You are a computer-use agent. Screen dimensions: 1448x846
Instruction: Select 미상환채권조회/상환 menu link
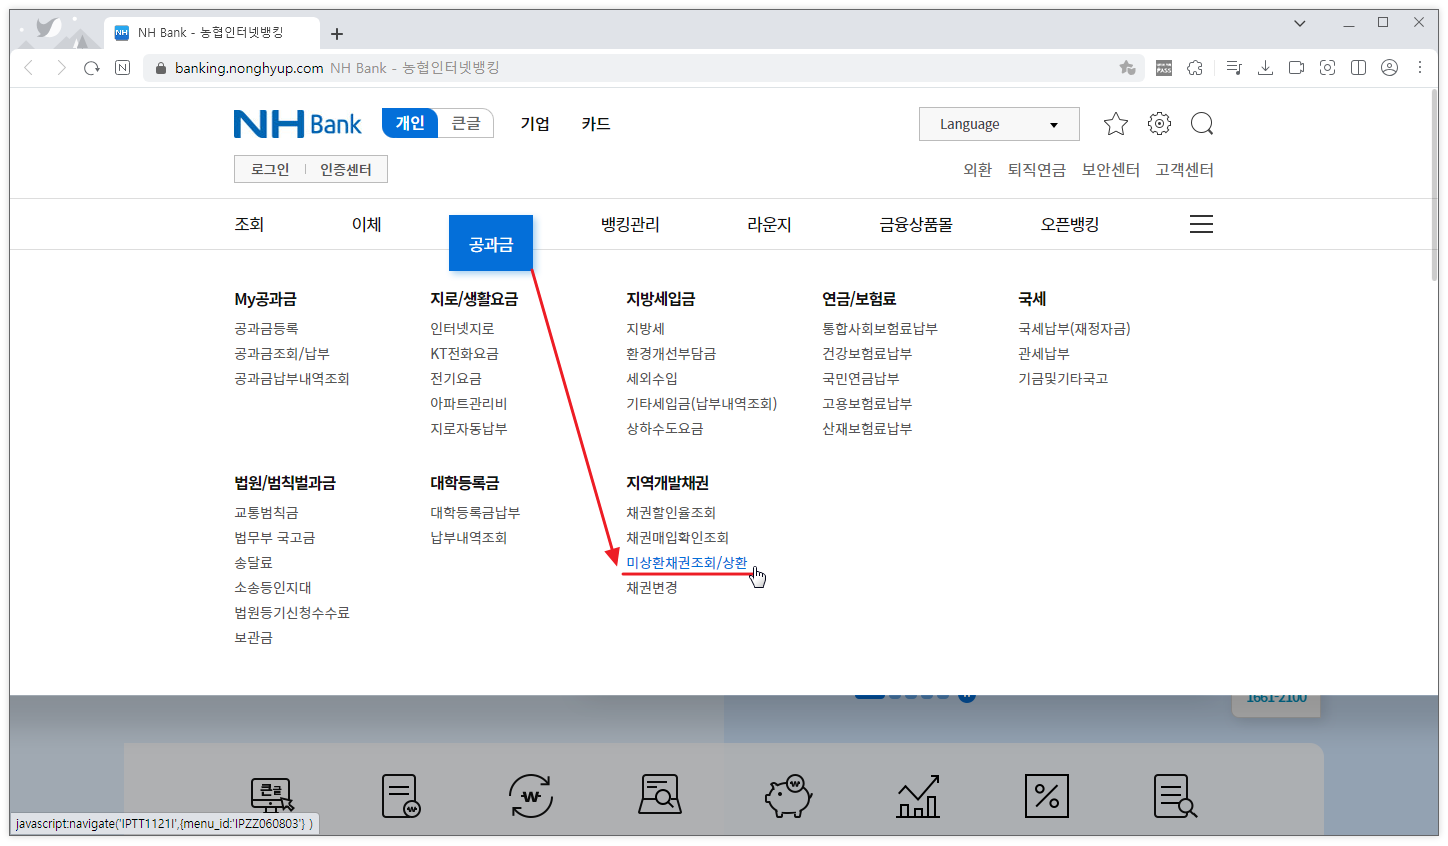point(687,563)
